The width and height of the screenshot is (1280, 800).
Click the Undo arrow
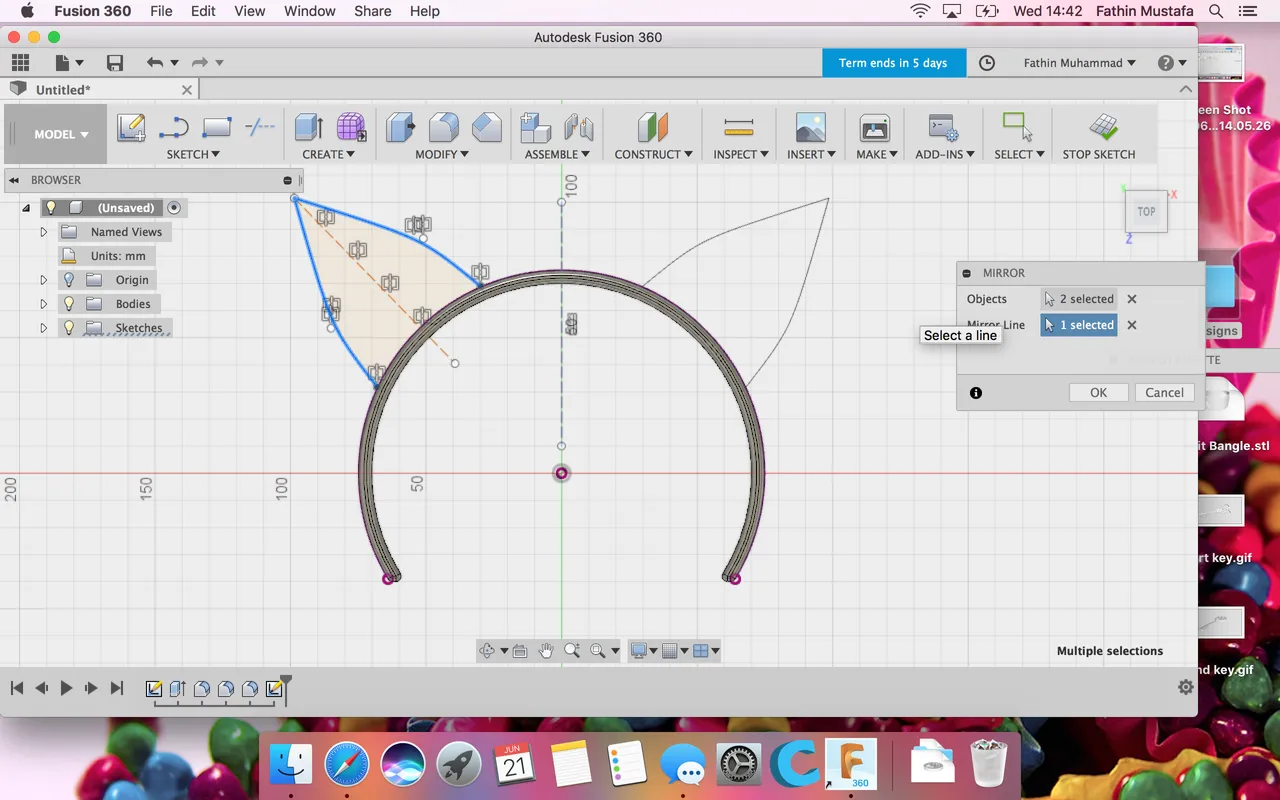coord(154,63)
